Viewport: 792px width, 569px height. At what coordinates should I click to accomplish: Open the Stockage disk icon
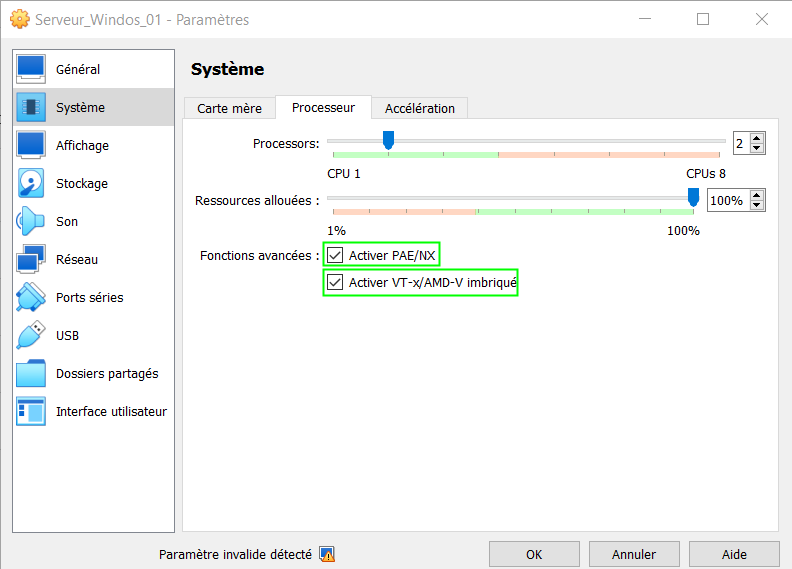(x=31, y=183)
